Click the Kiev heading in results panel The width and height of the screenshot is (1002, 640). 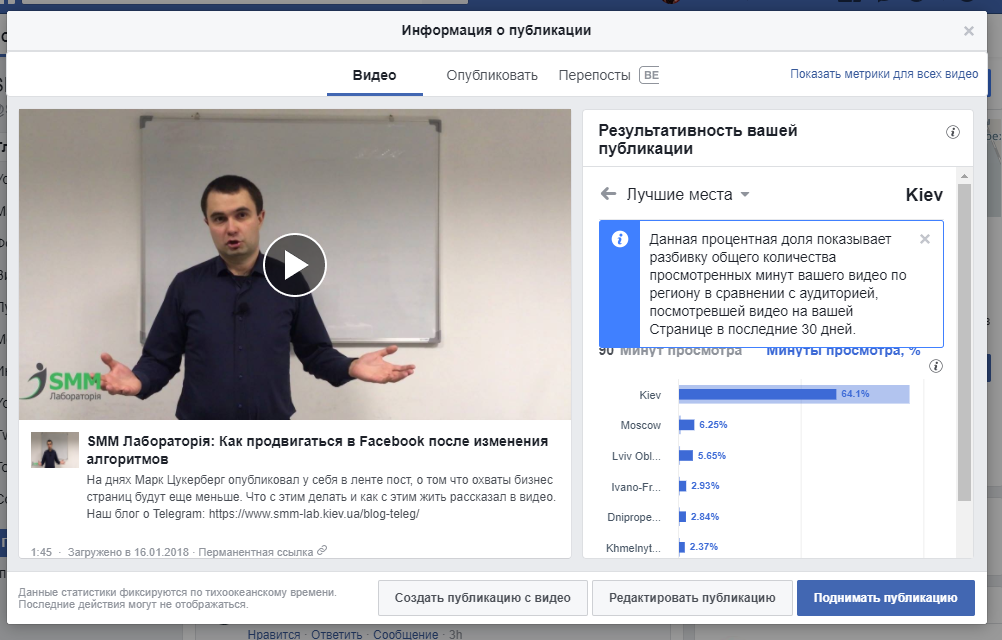point(924,195)
